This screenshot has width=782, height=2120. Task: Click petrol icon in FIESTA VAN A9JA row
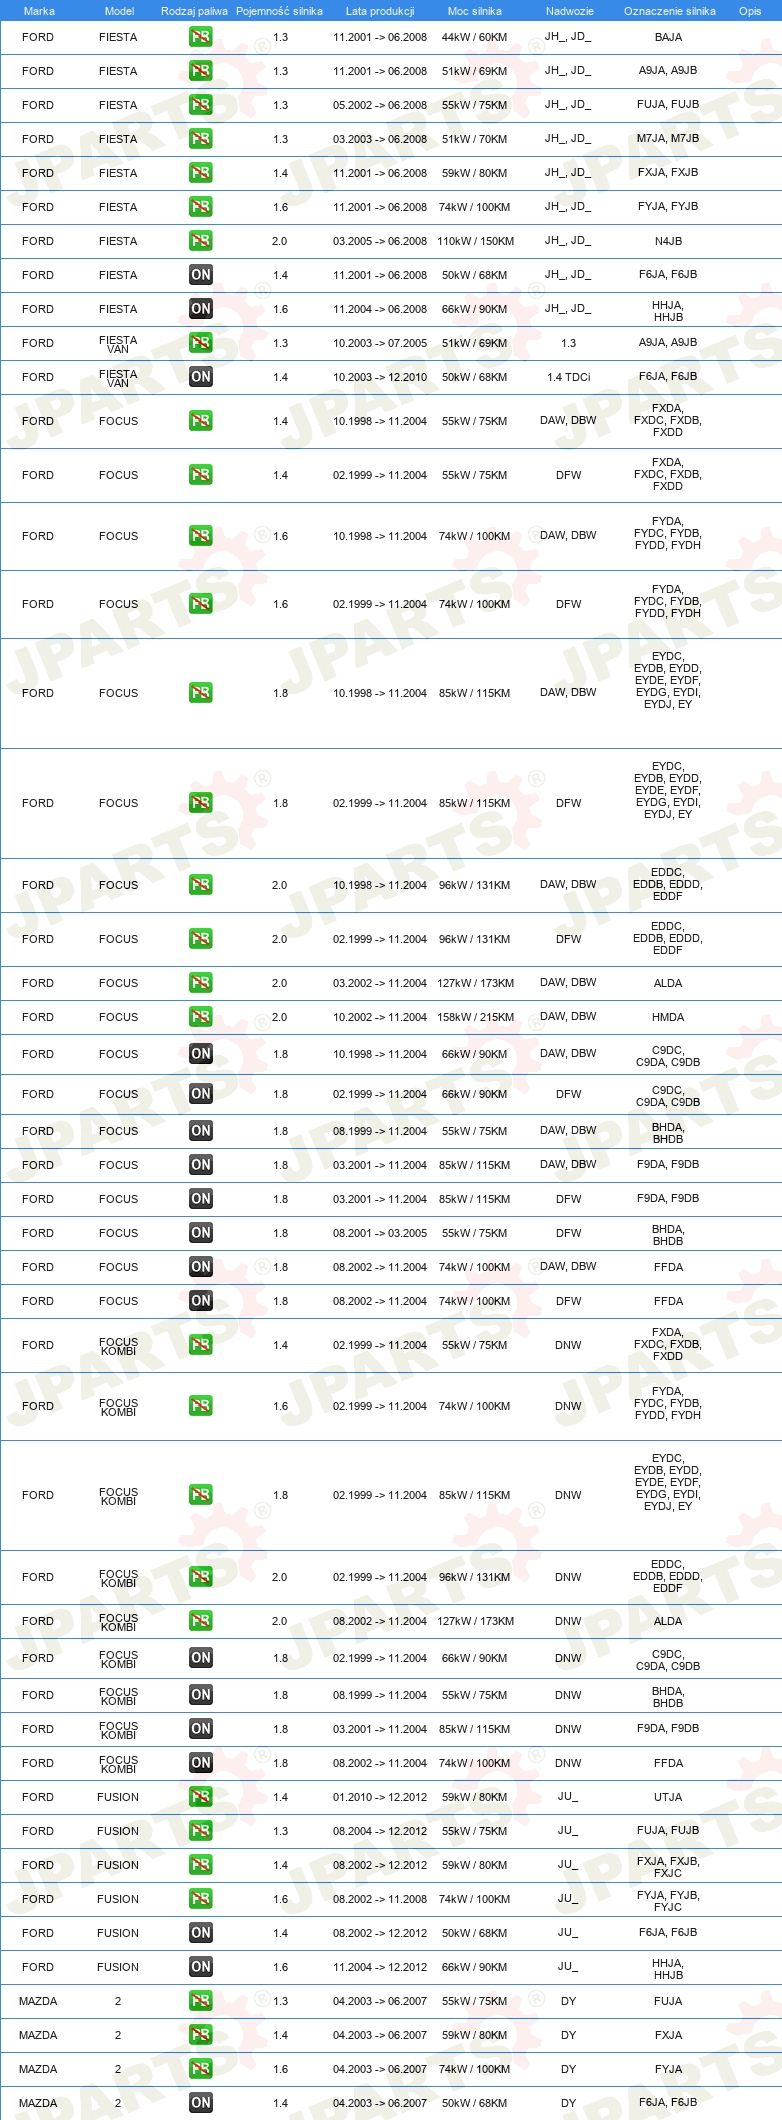pyautogui.click(x=200, y=343)
